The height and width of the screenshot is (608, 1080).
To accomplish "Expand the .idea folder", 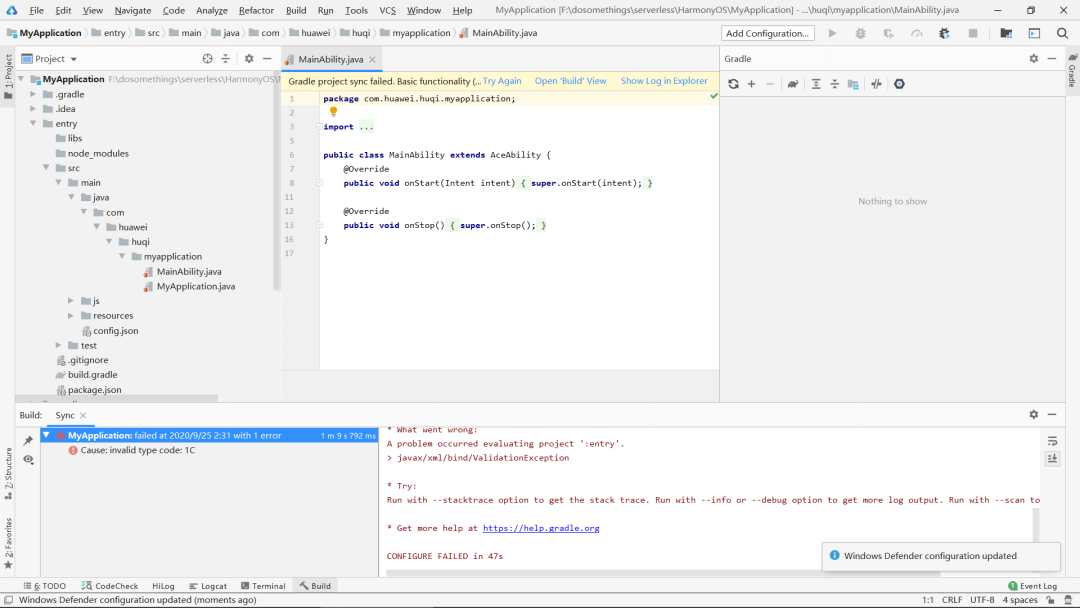I will click(32, 109).
